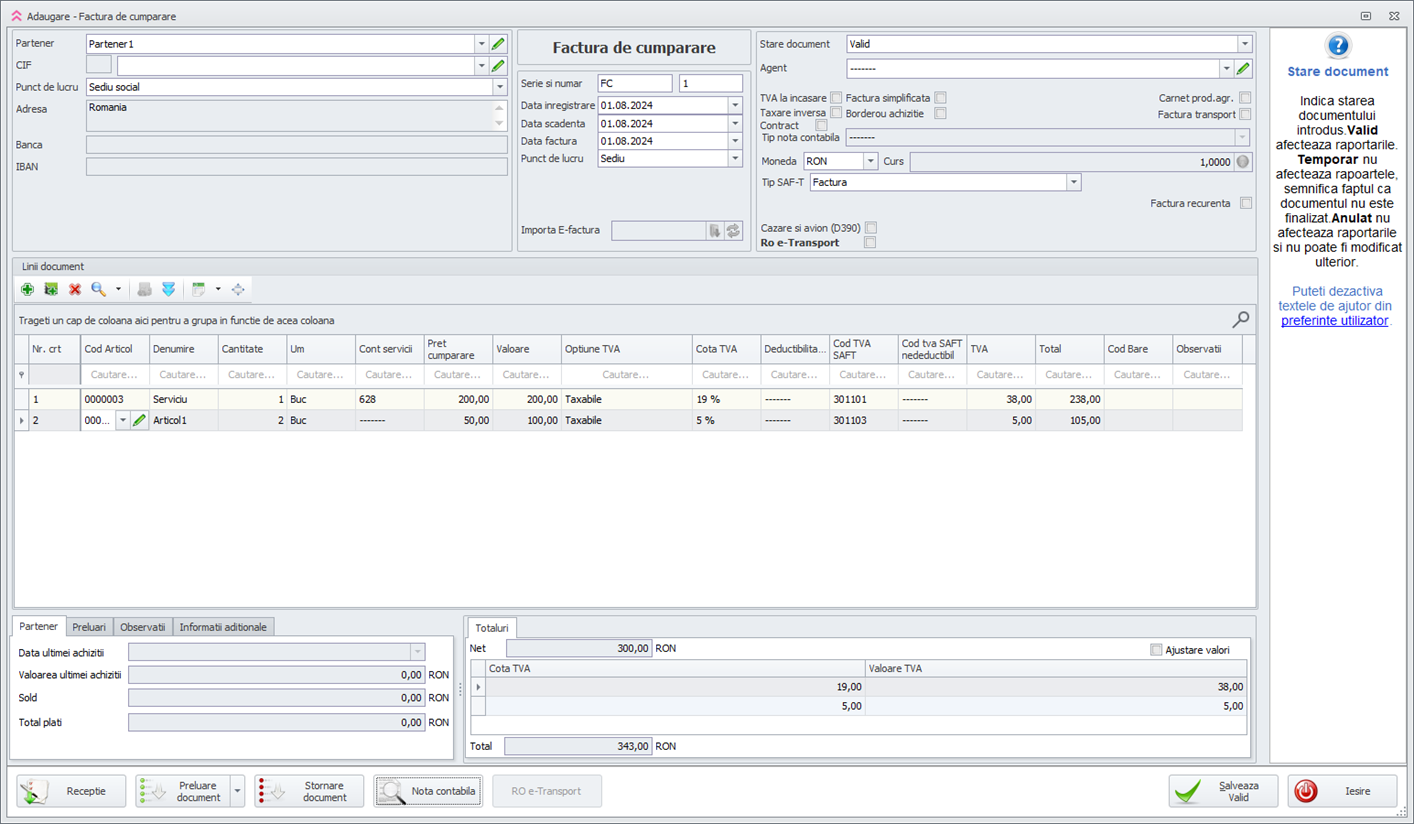Click the blue double down arrow icon
The height and width of the screenshot is (824, 1414).
click(168, 289)
